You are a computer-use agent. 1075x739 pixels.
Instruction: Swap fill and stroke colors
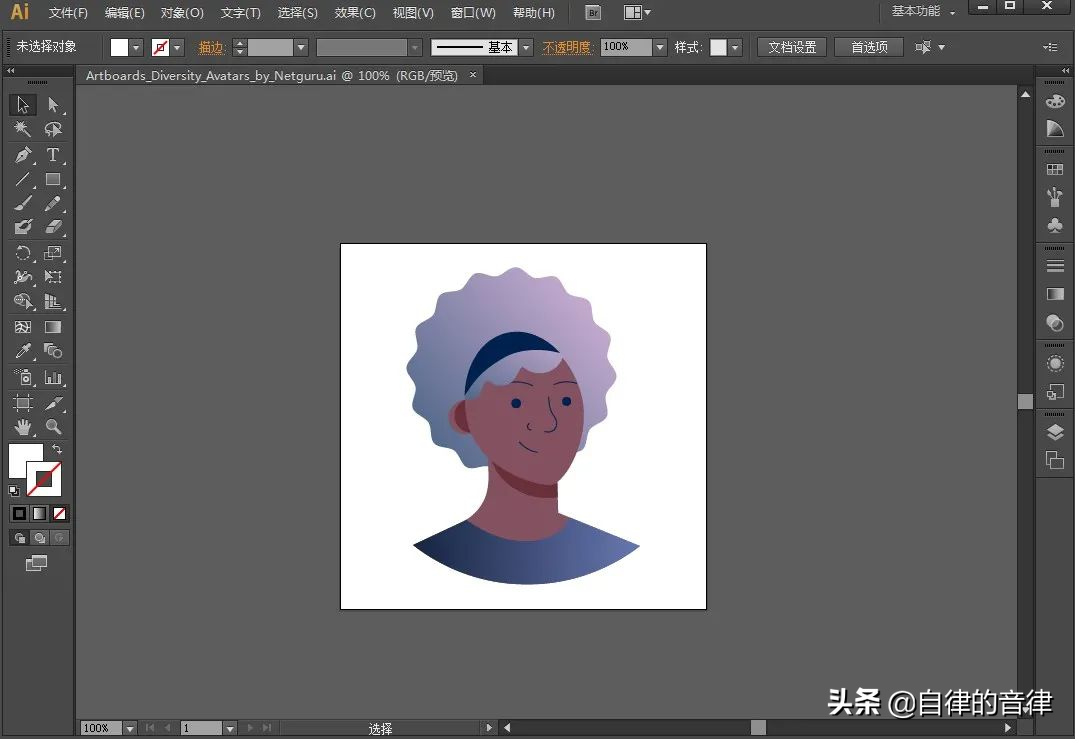point(57,449)
